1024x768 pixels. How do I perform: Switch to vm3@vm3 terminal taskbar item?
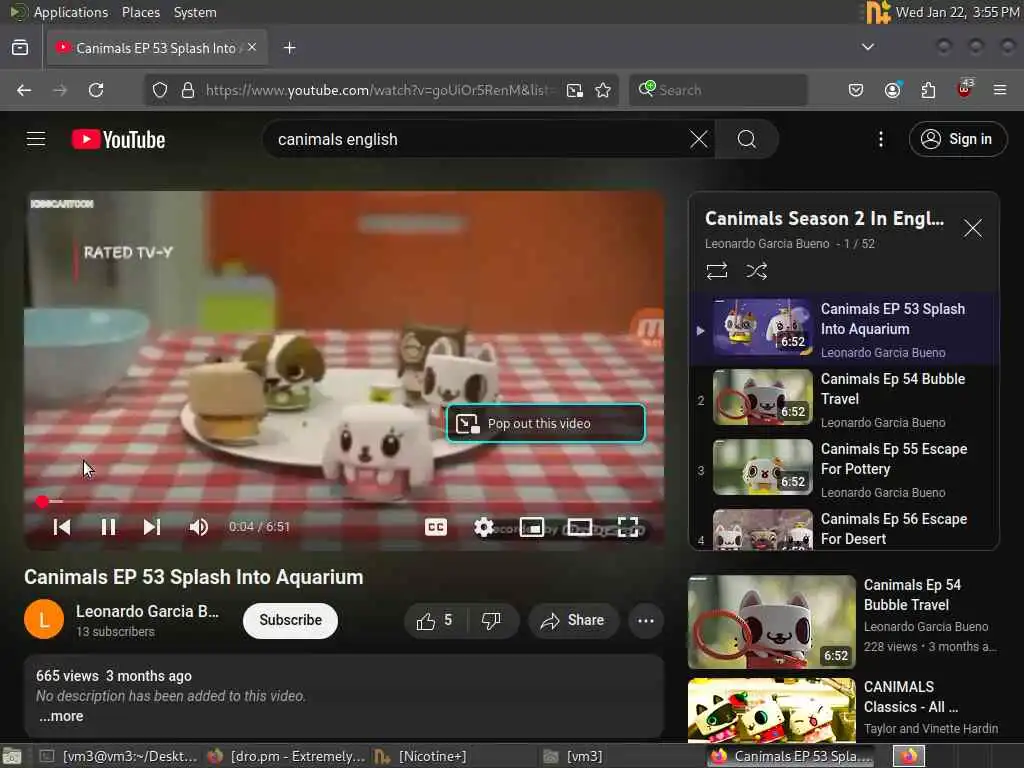coord(118,756)
